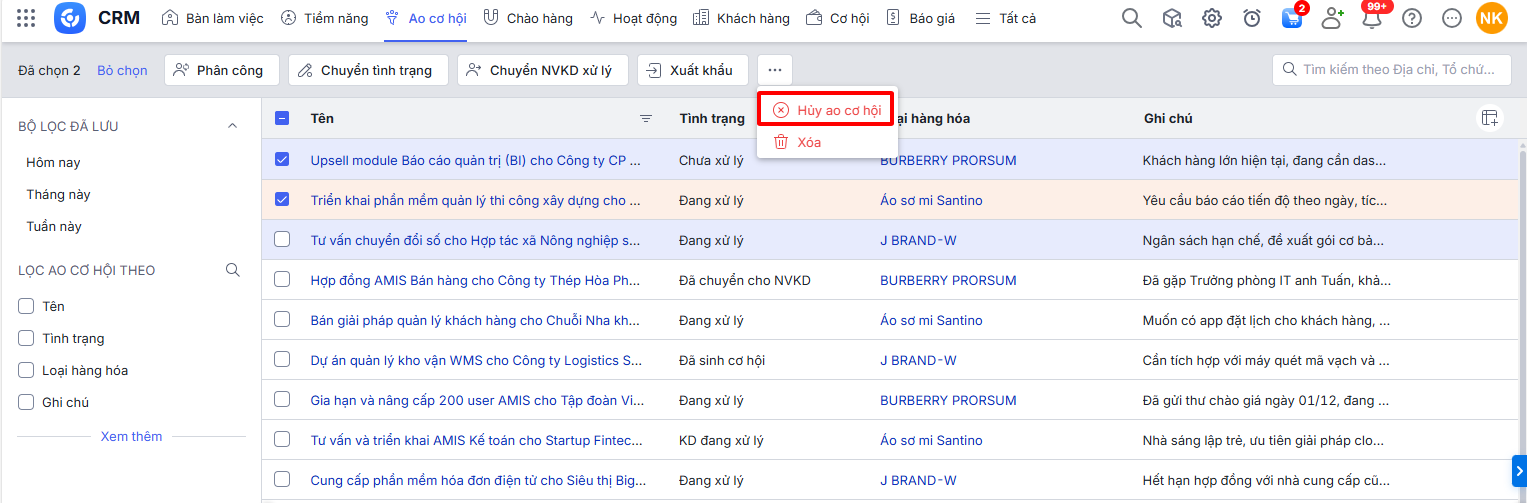Tick the Tình trạng filter checkbox
This screenshot has width=1527, height=503.
pyautogui.click(x=27, y=338)
